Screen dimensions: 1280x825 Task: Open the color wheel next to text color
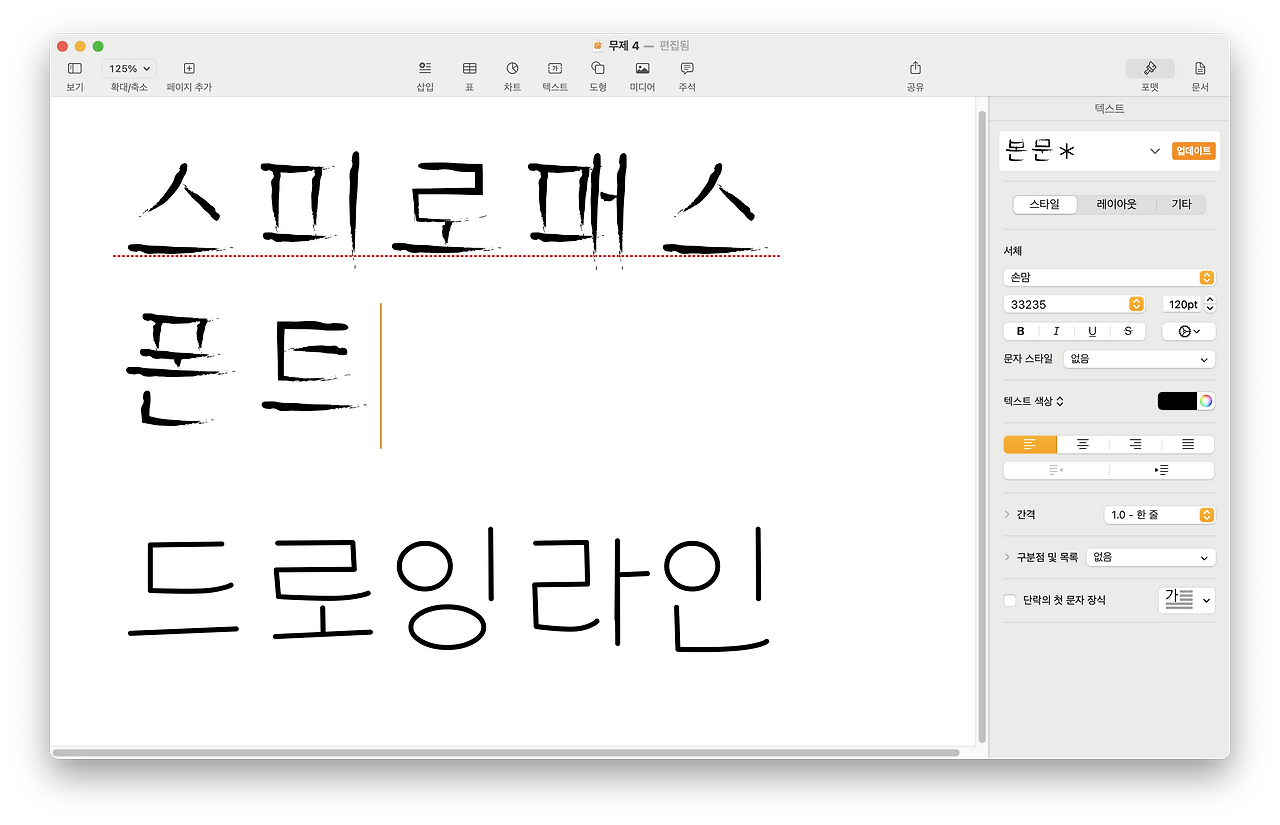(1207, 401)
